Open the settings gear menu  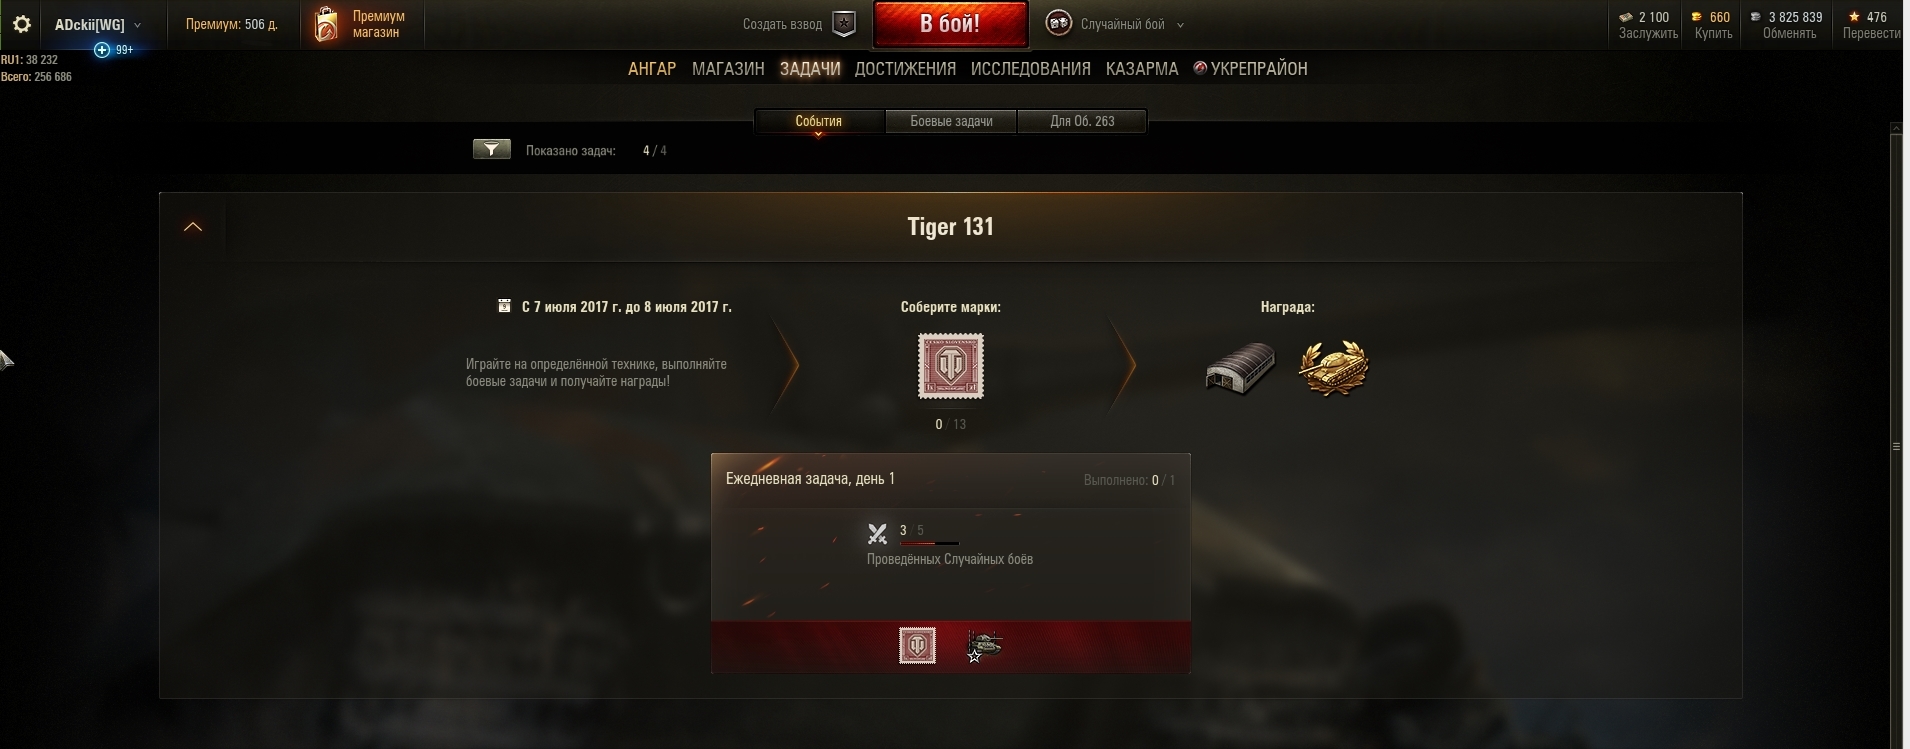click(22, 24)
